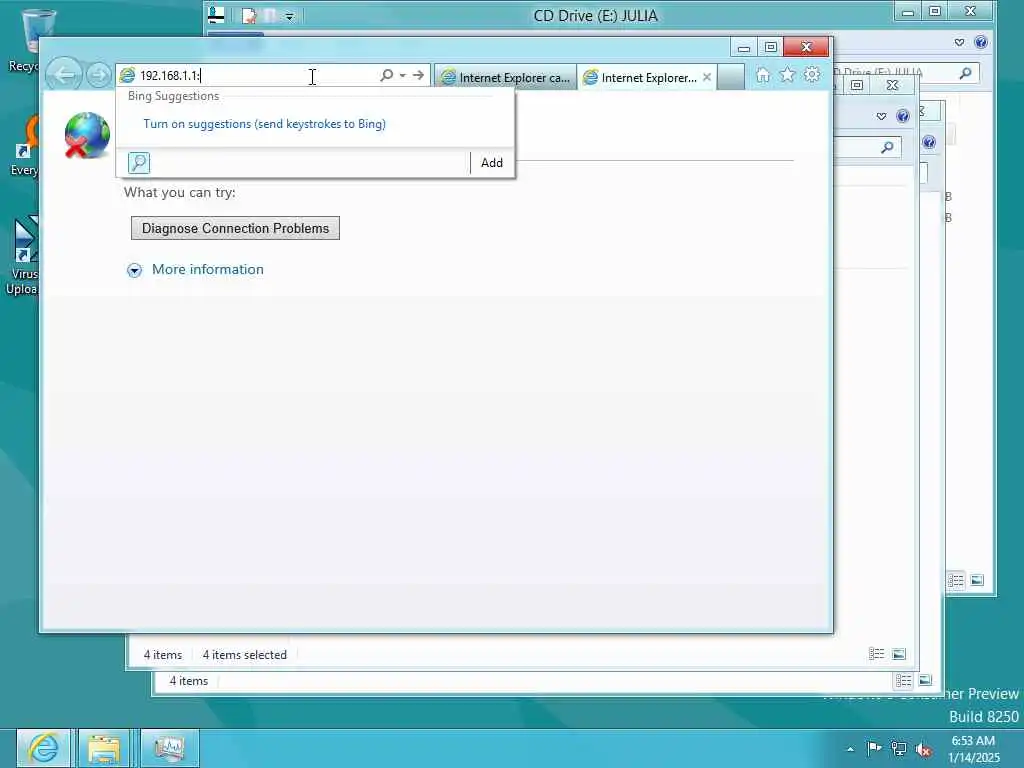The height and width of the screenshot is (768, 1024).
Task: Go forward using Internet Explorer forward arrow
Action: click(99, 75)
